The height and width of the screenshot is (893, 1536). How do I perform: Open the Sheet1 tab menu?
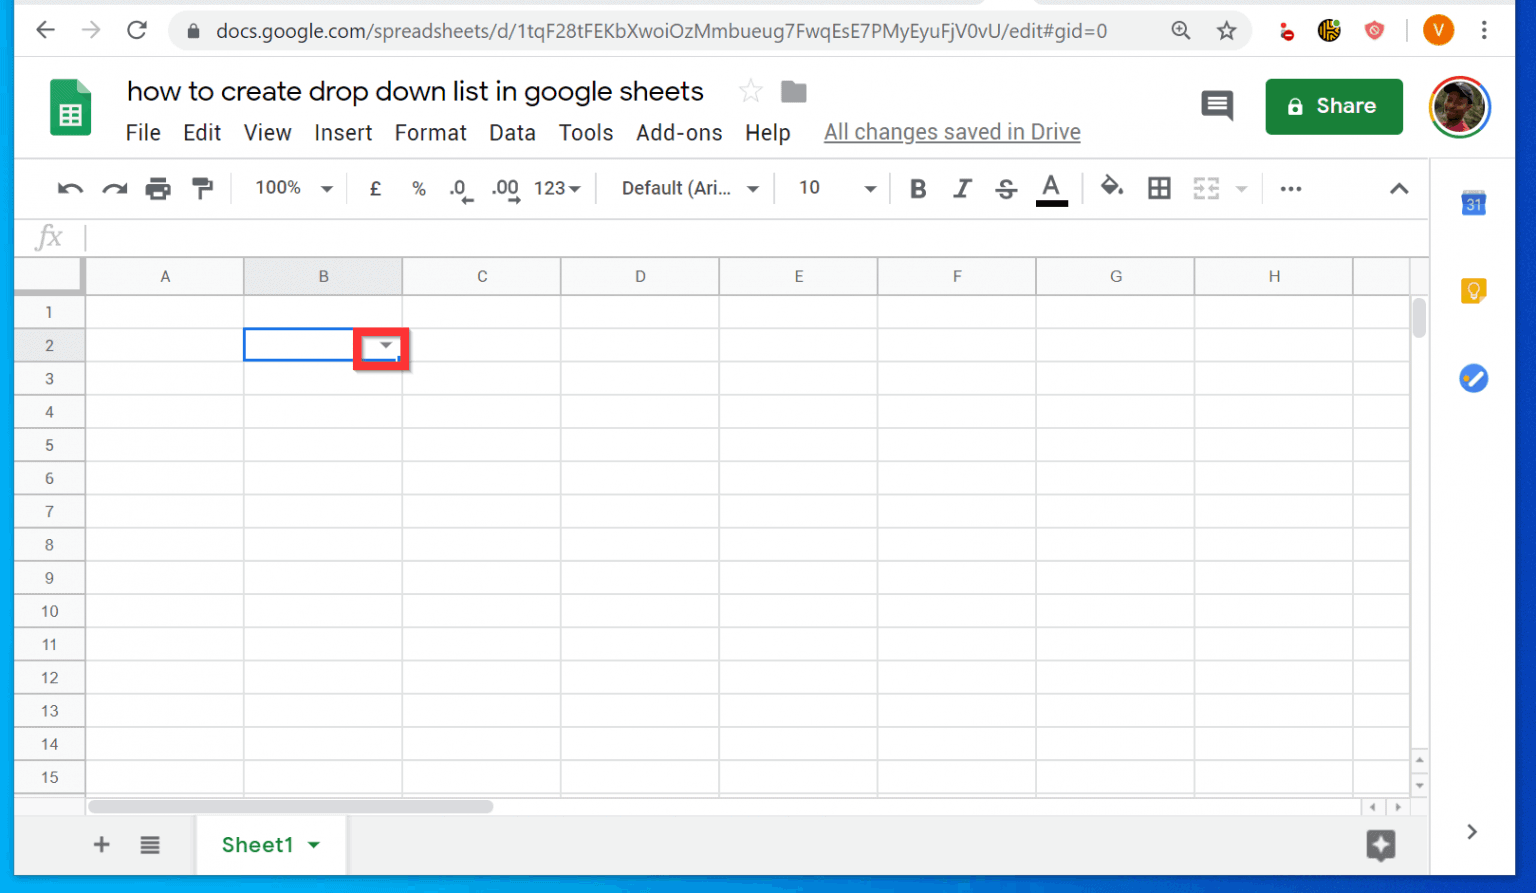pos(313,844)
